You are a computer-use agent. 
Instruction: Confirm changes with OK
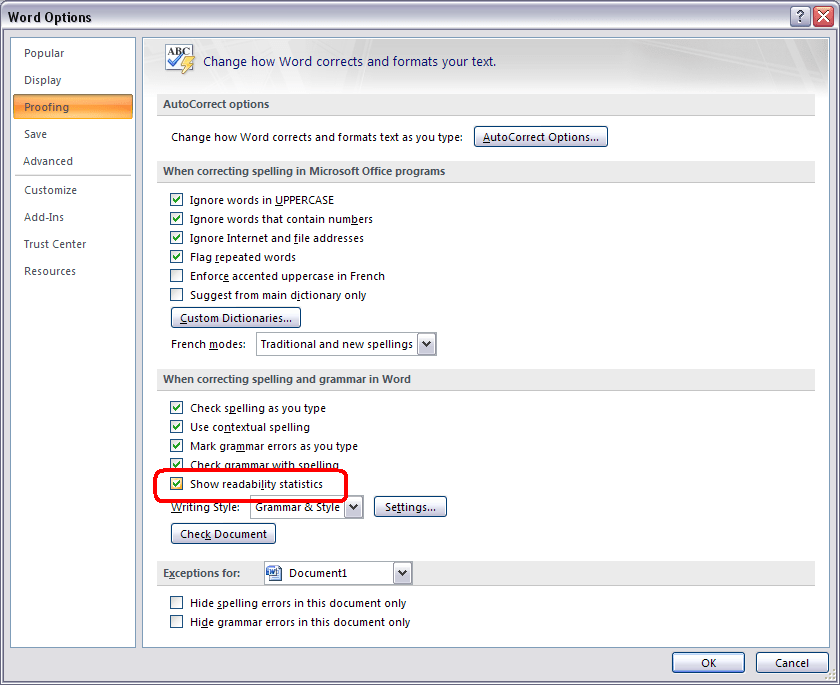click(708, 662)
